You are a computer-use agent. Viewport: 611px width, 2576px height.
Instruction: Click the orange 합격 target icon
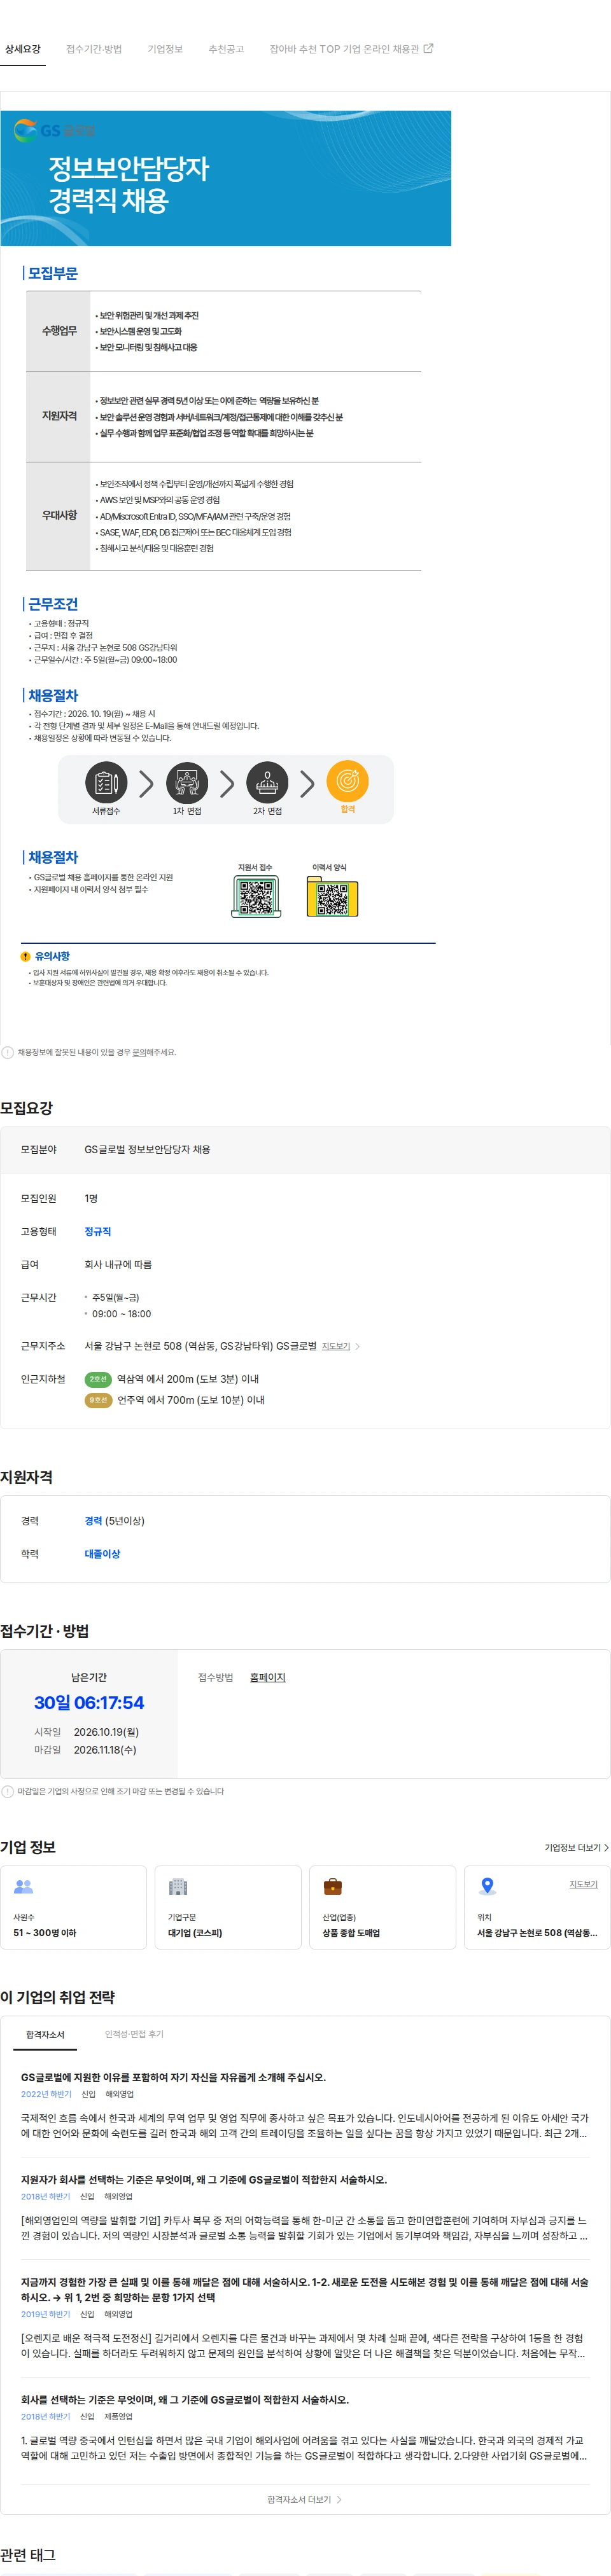(348, 781)
